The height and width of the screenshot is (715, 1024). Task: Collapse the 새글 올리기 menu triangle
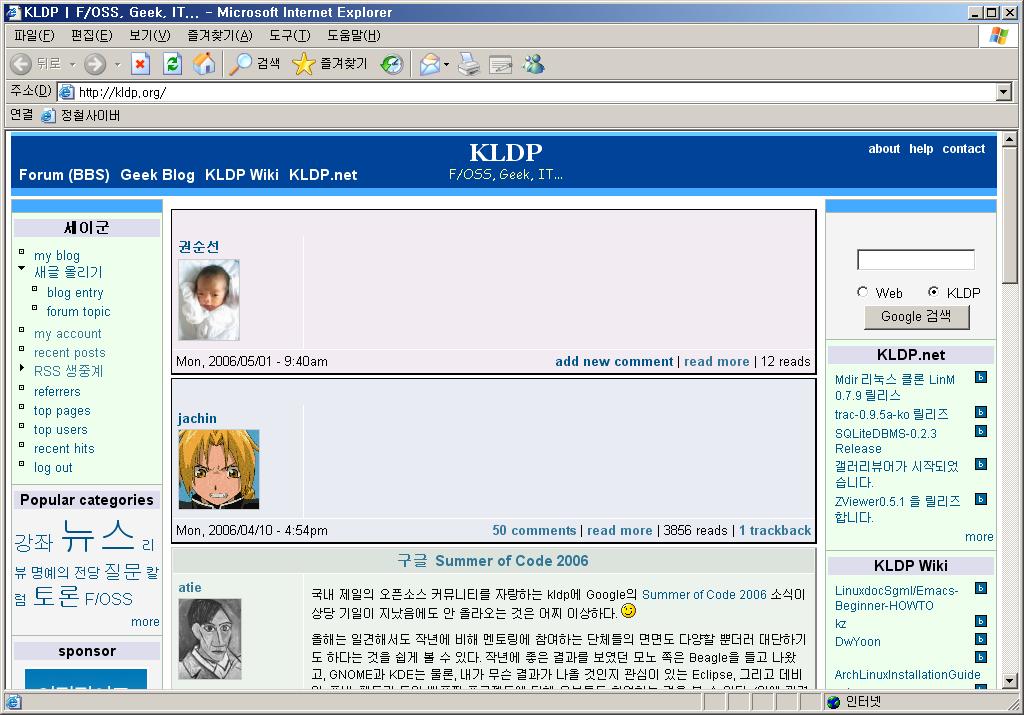22,268
